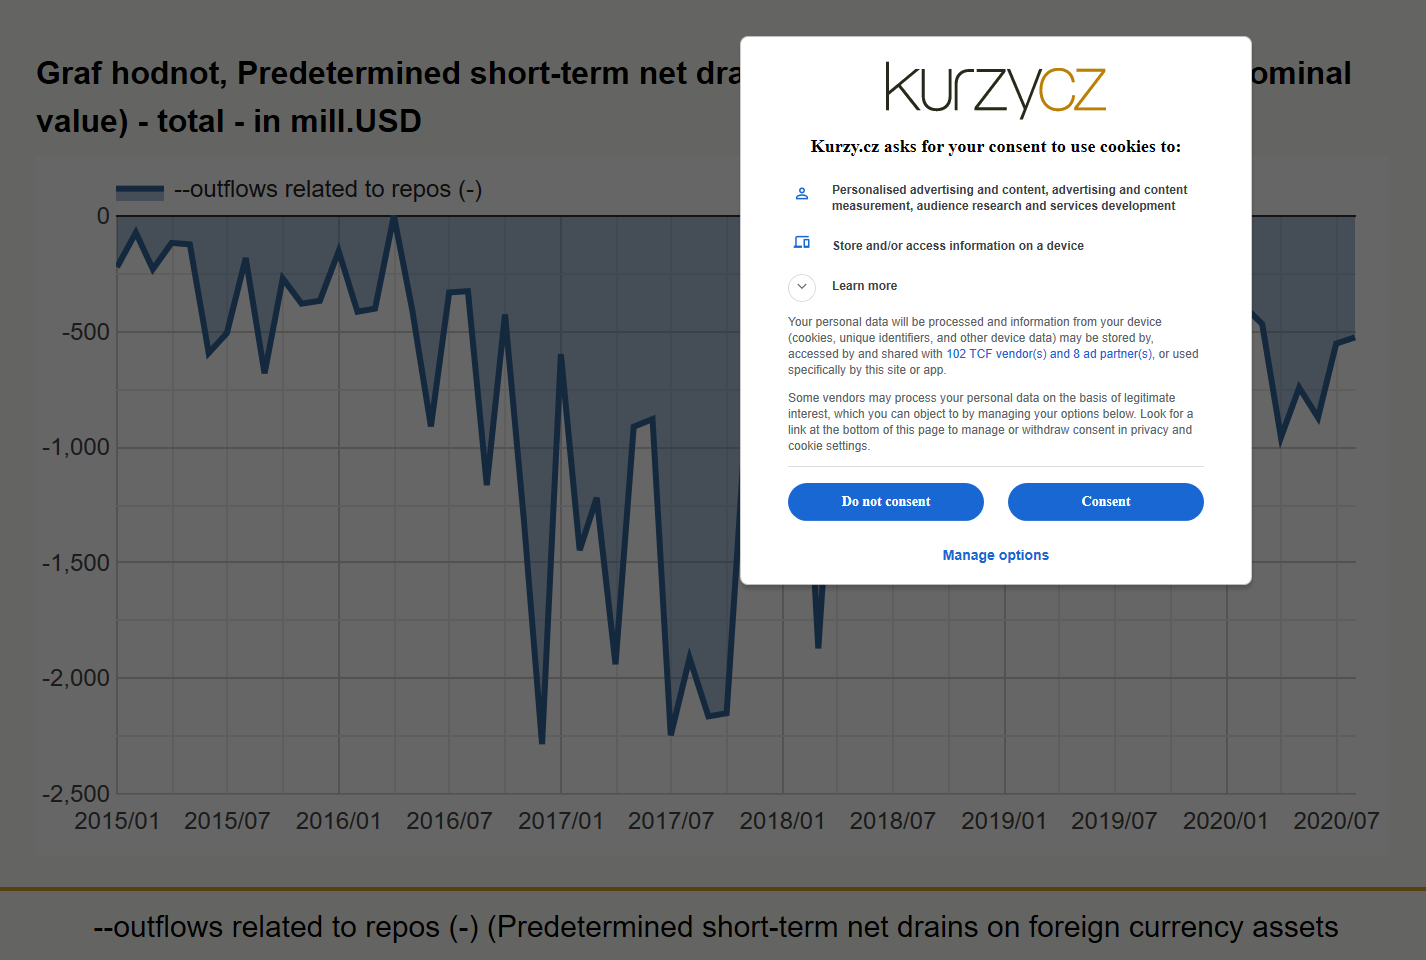Screen dimensions: 1426x960
Task: Click the device storage icon
Action: pyautogui.click(x=801, y=242)
